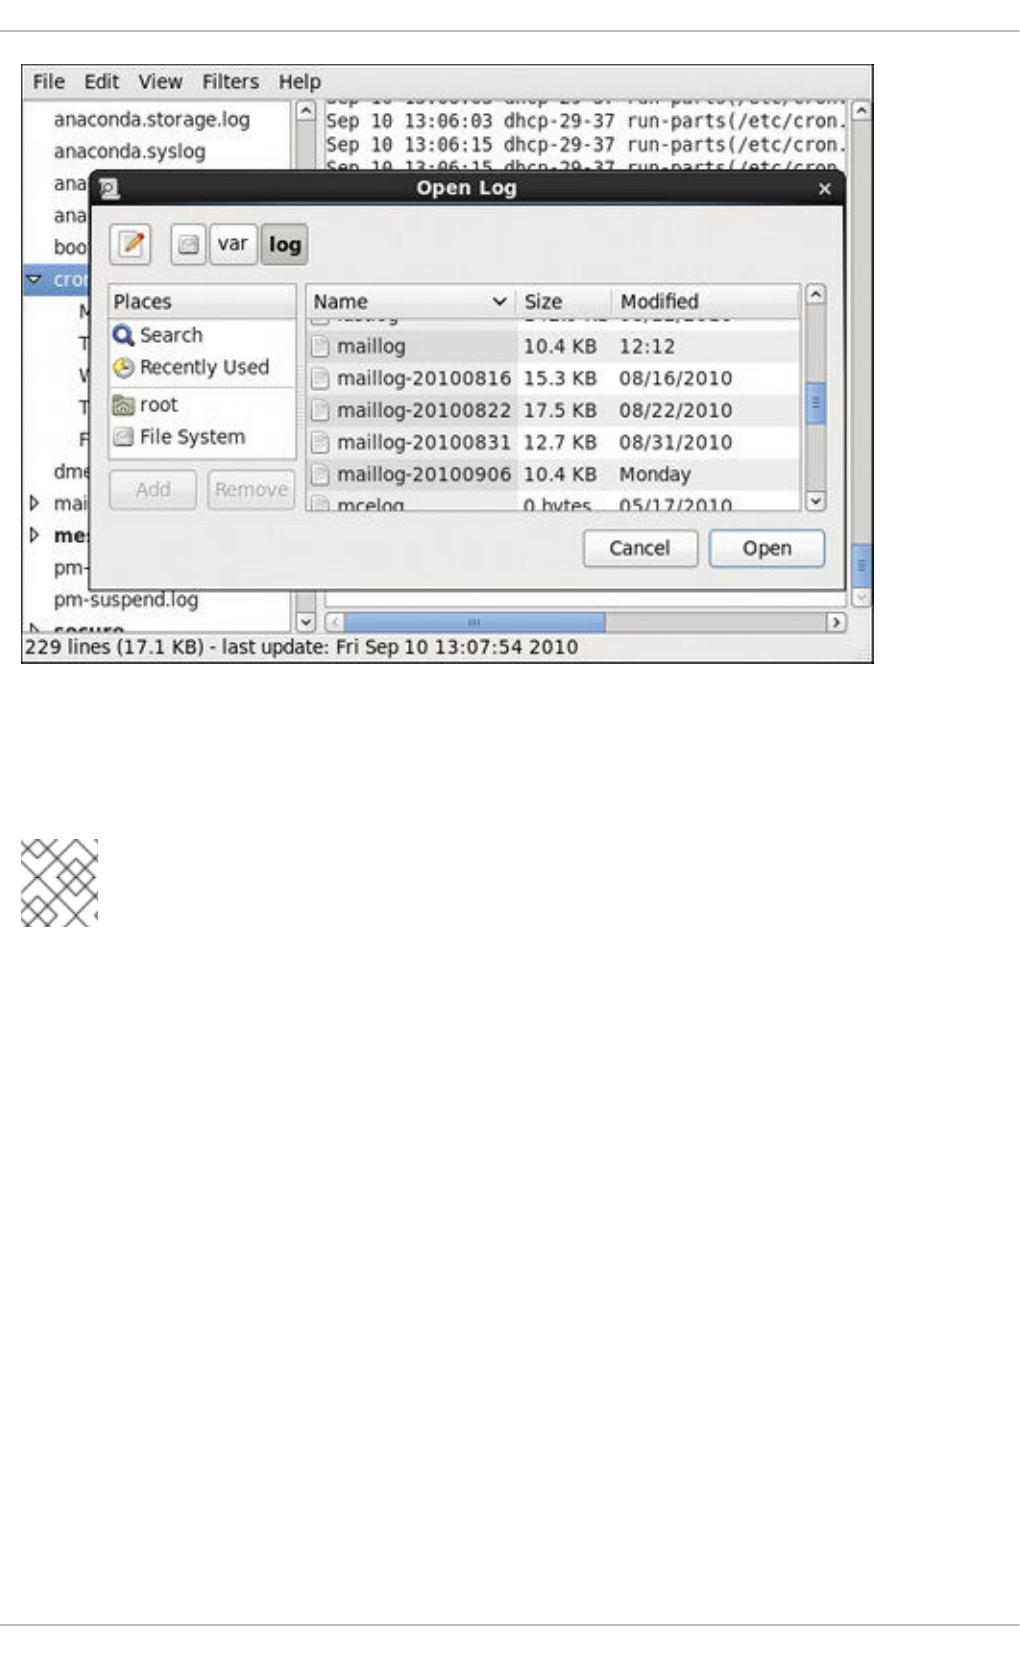Viewport: 1020px width, 1656px height.
Task: Click the Cancel button
Action: pos(640,548)
